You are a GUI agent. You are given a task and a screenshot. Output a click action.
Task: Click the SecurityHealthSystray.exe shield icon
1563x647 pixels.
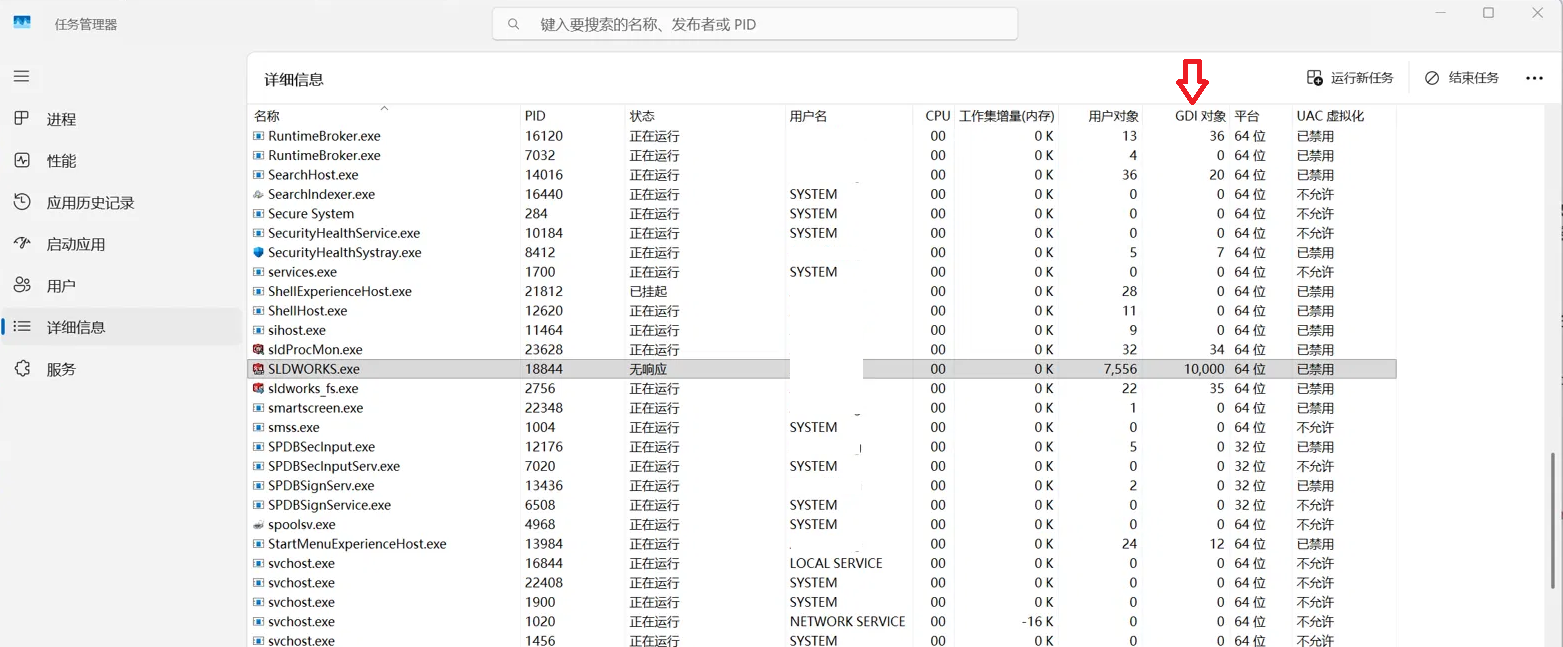click(x=258, y=253)
